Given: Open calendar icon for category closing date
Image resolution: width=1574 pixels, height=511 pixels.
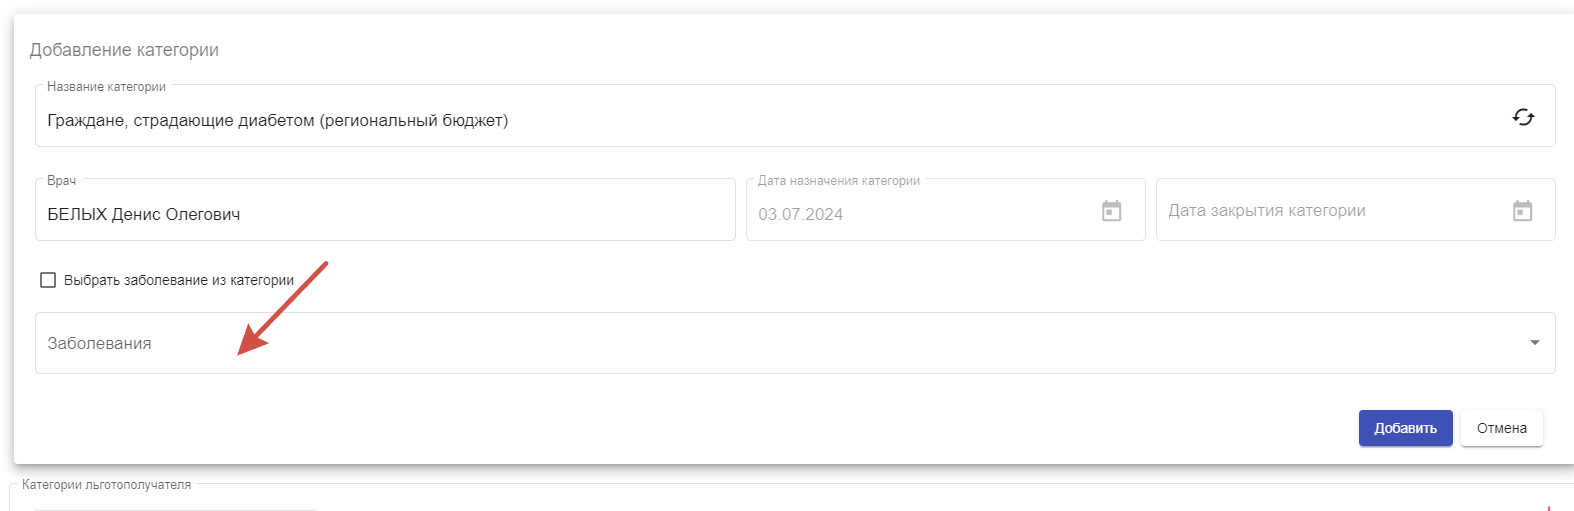Looking at the screenshot, I should click(1522, 211).
